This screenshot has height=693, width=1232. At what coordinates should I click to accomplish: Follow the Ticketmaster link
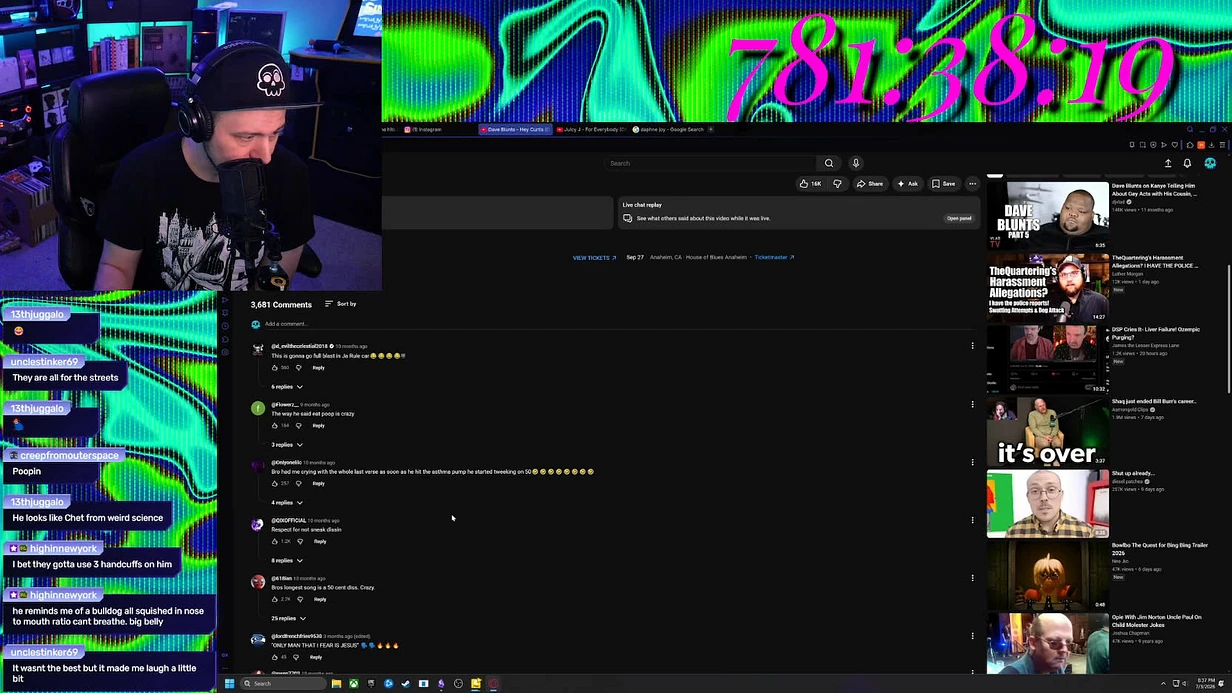pos(774,257)
